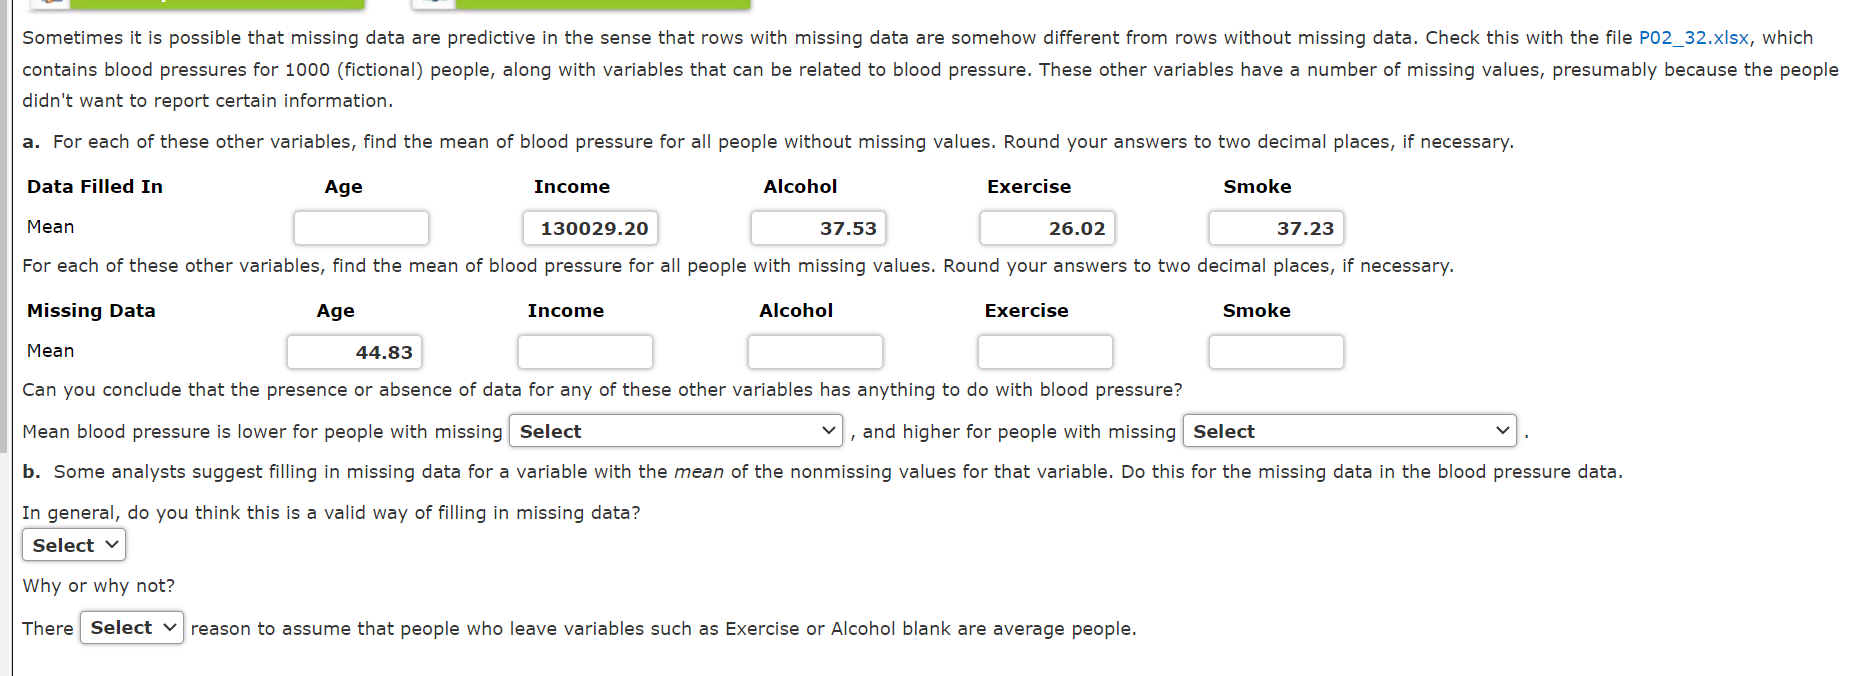The width and height of the screenshot is (1866, 676).
Task: Open the Select dropdown after the word 'There'
Action: (131, 628)
